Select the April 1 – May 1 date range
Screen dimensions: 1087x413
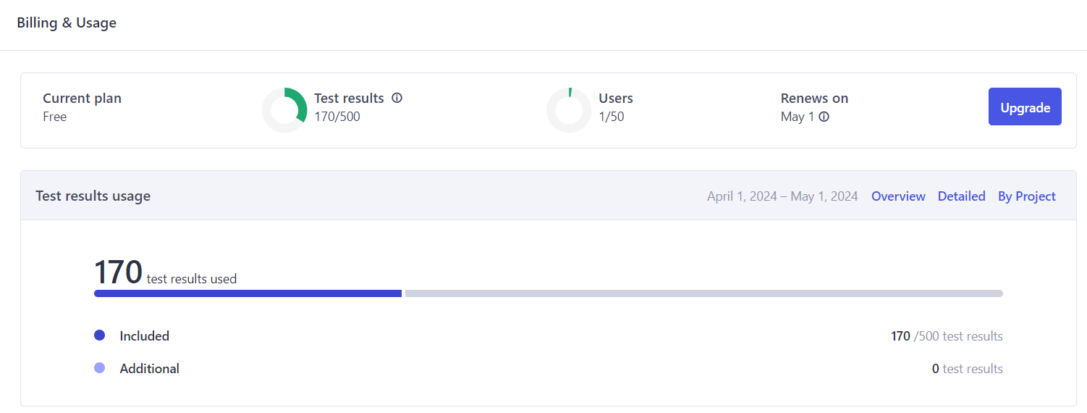(782, 196)
